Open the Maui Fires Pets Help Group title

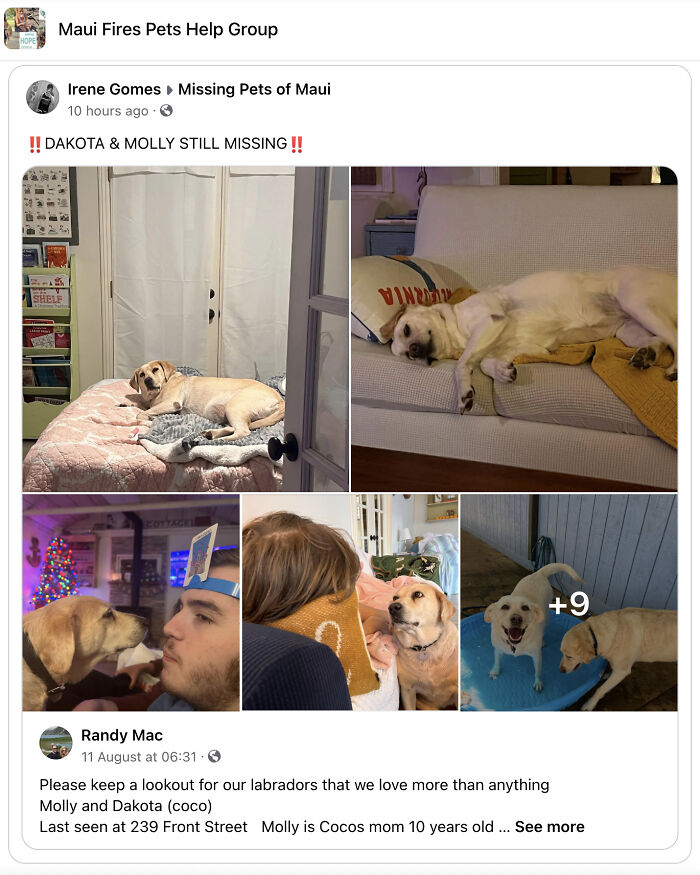[168, 29]
